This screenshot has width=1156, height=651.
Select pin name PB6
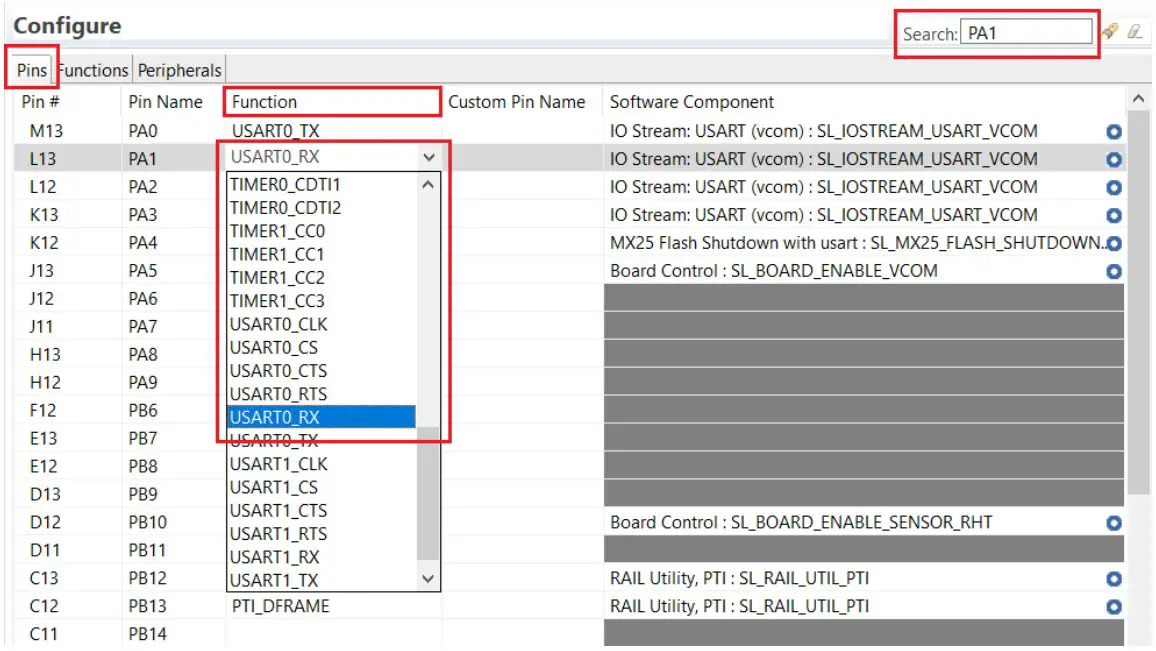coord(143,411)
